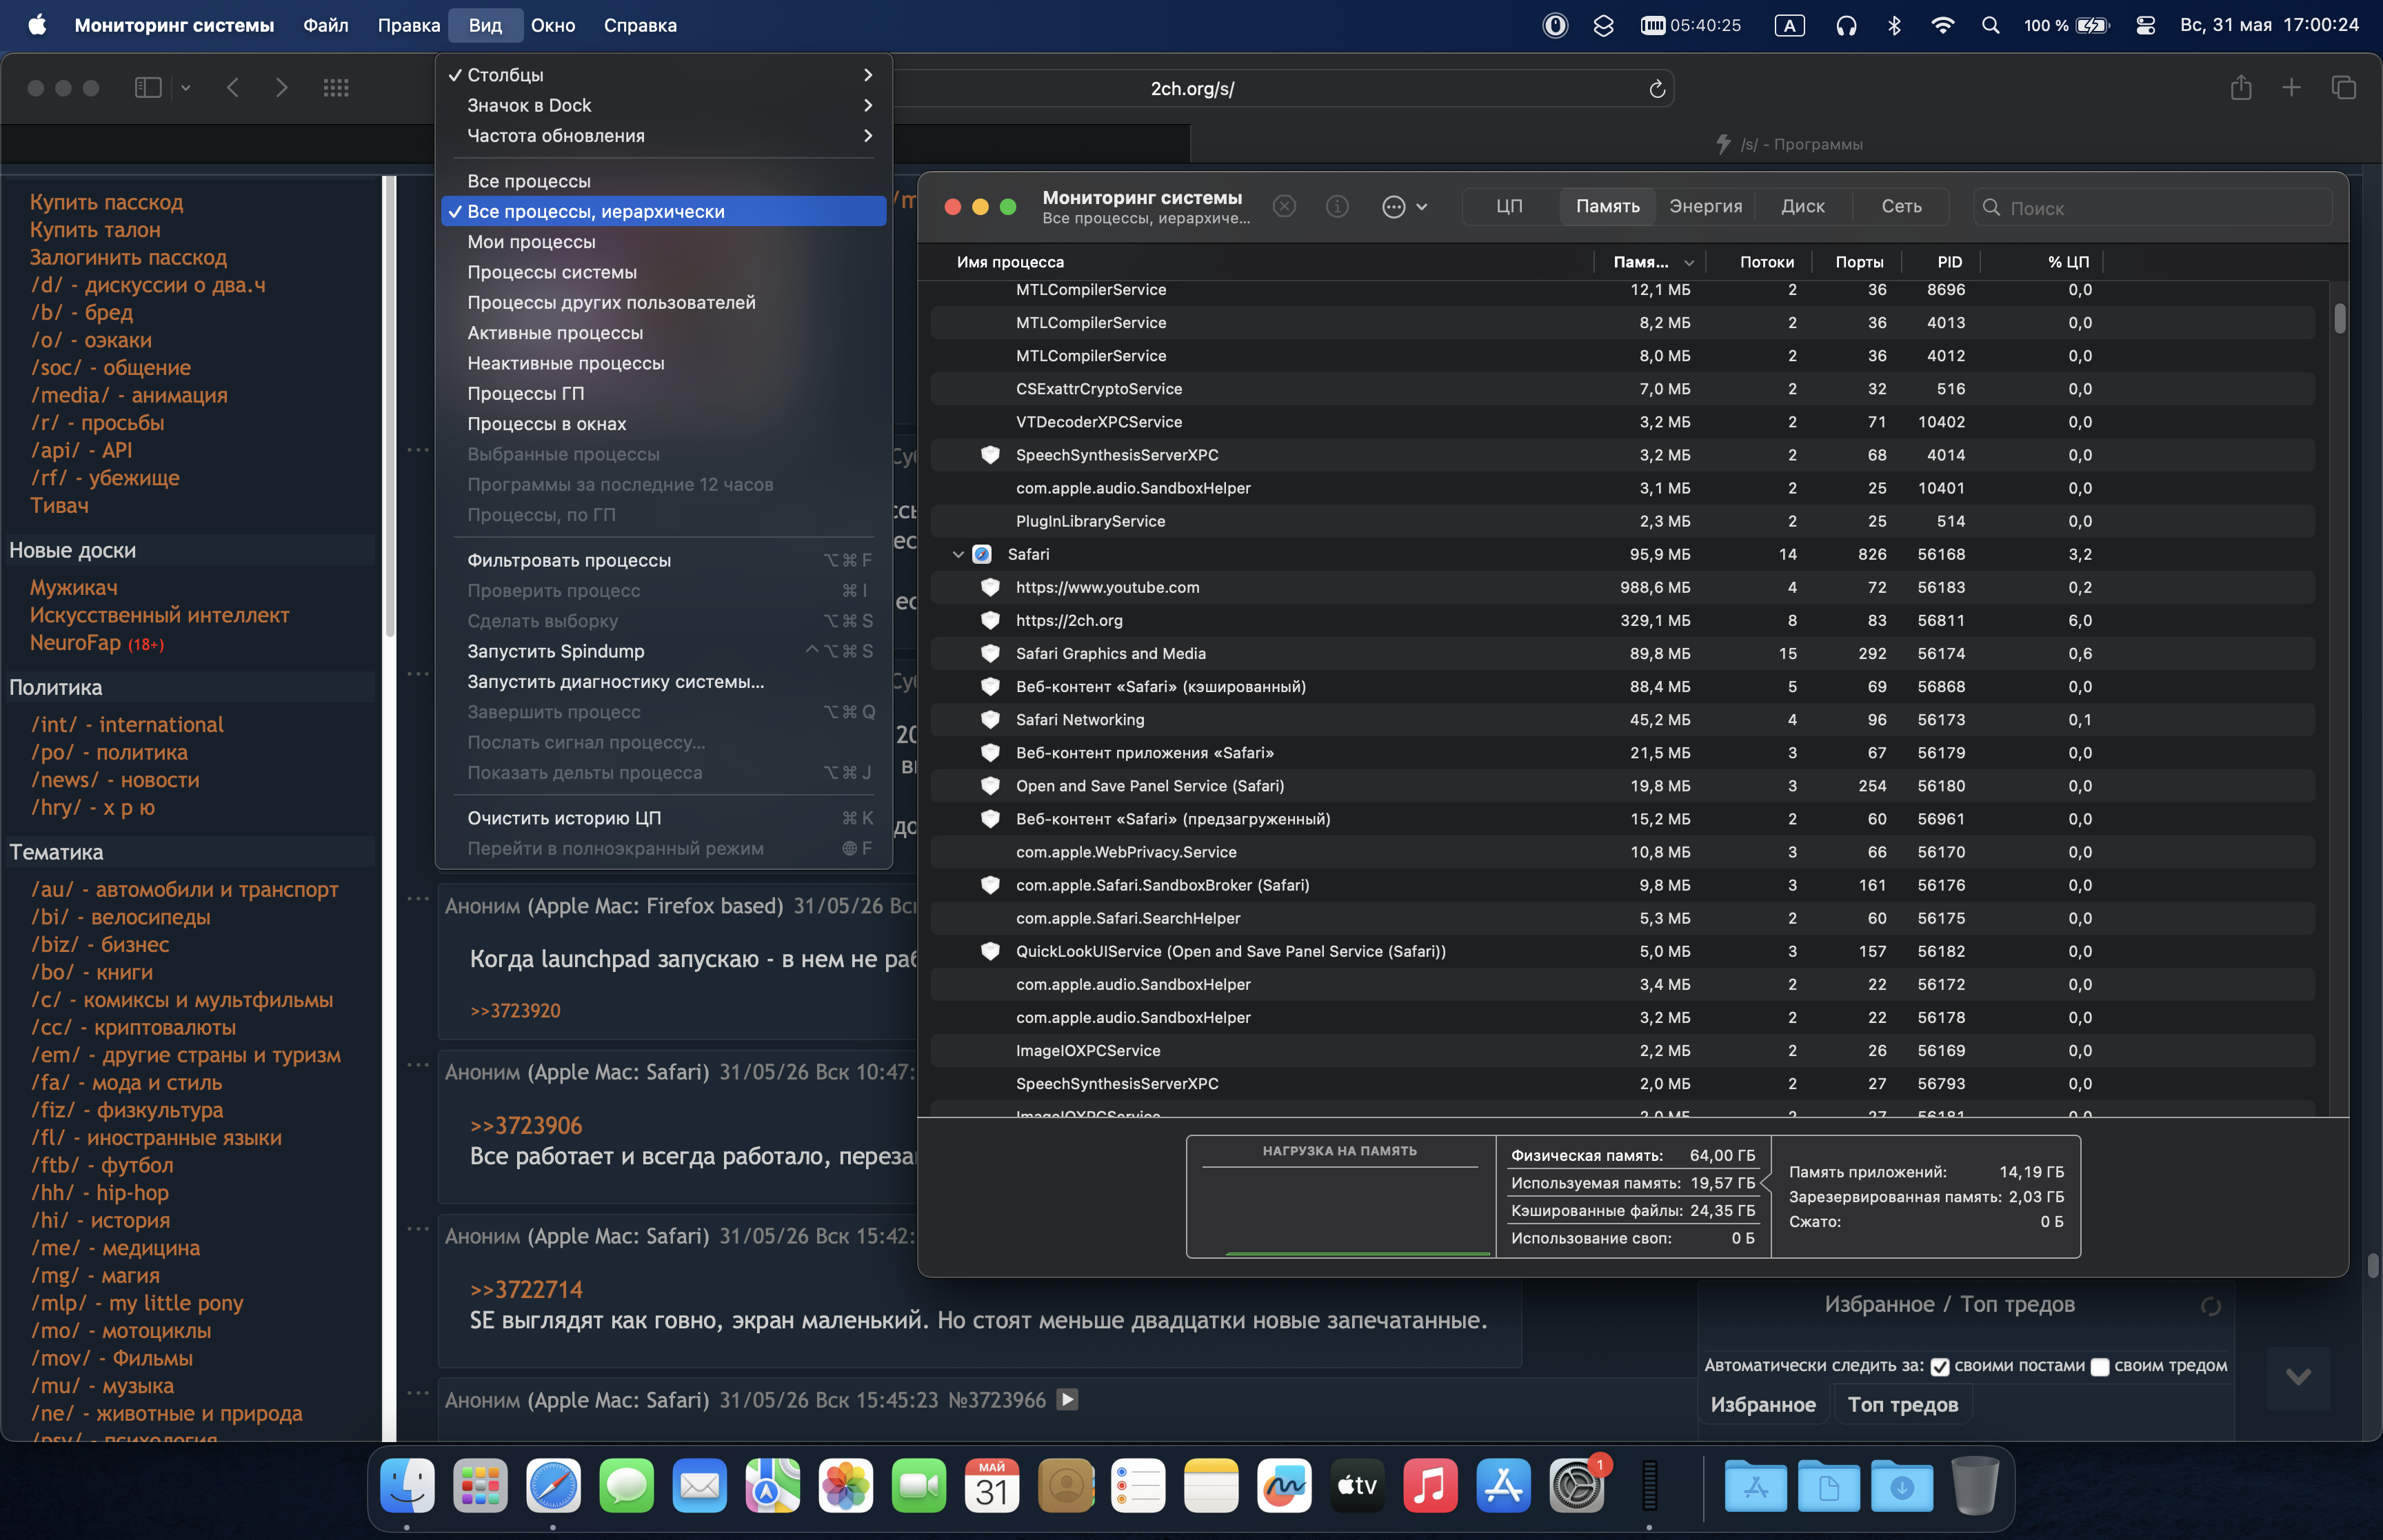Open the "/mlp/ - my little pony" link
The image size is (2383, 1540).
pos(137,1303)
